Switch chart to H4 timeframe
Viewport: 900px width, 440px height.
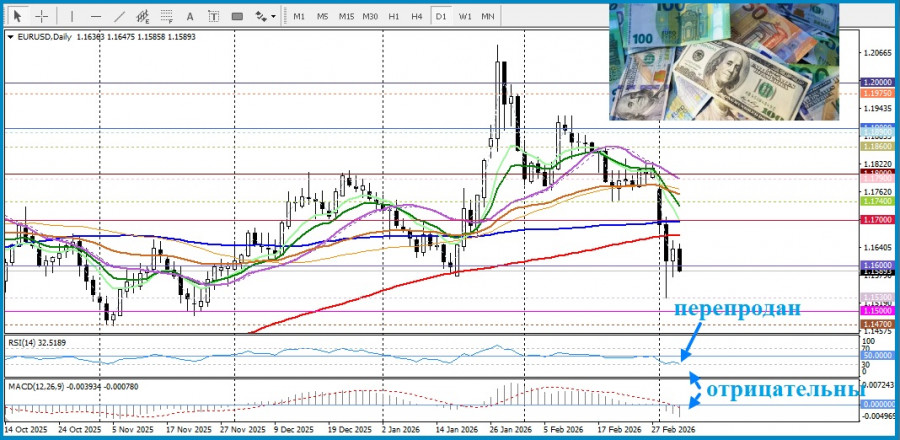tap(417, 16)
